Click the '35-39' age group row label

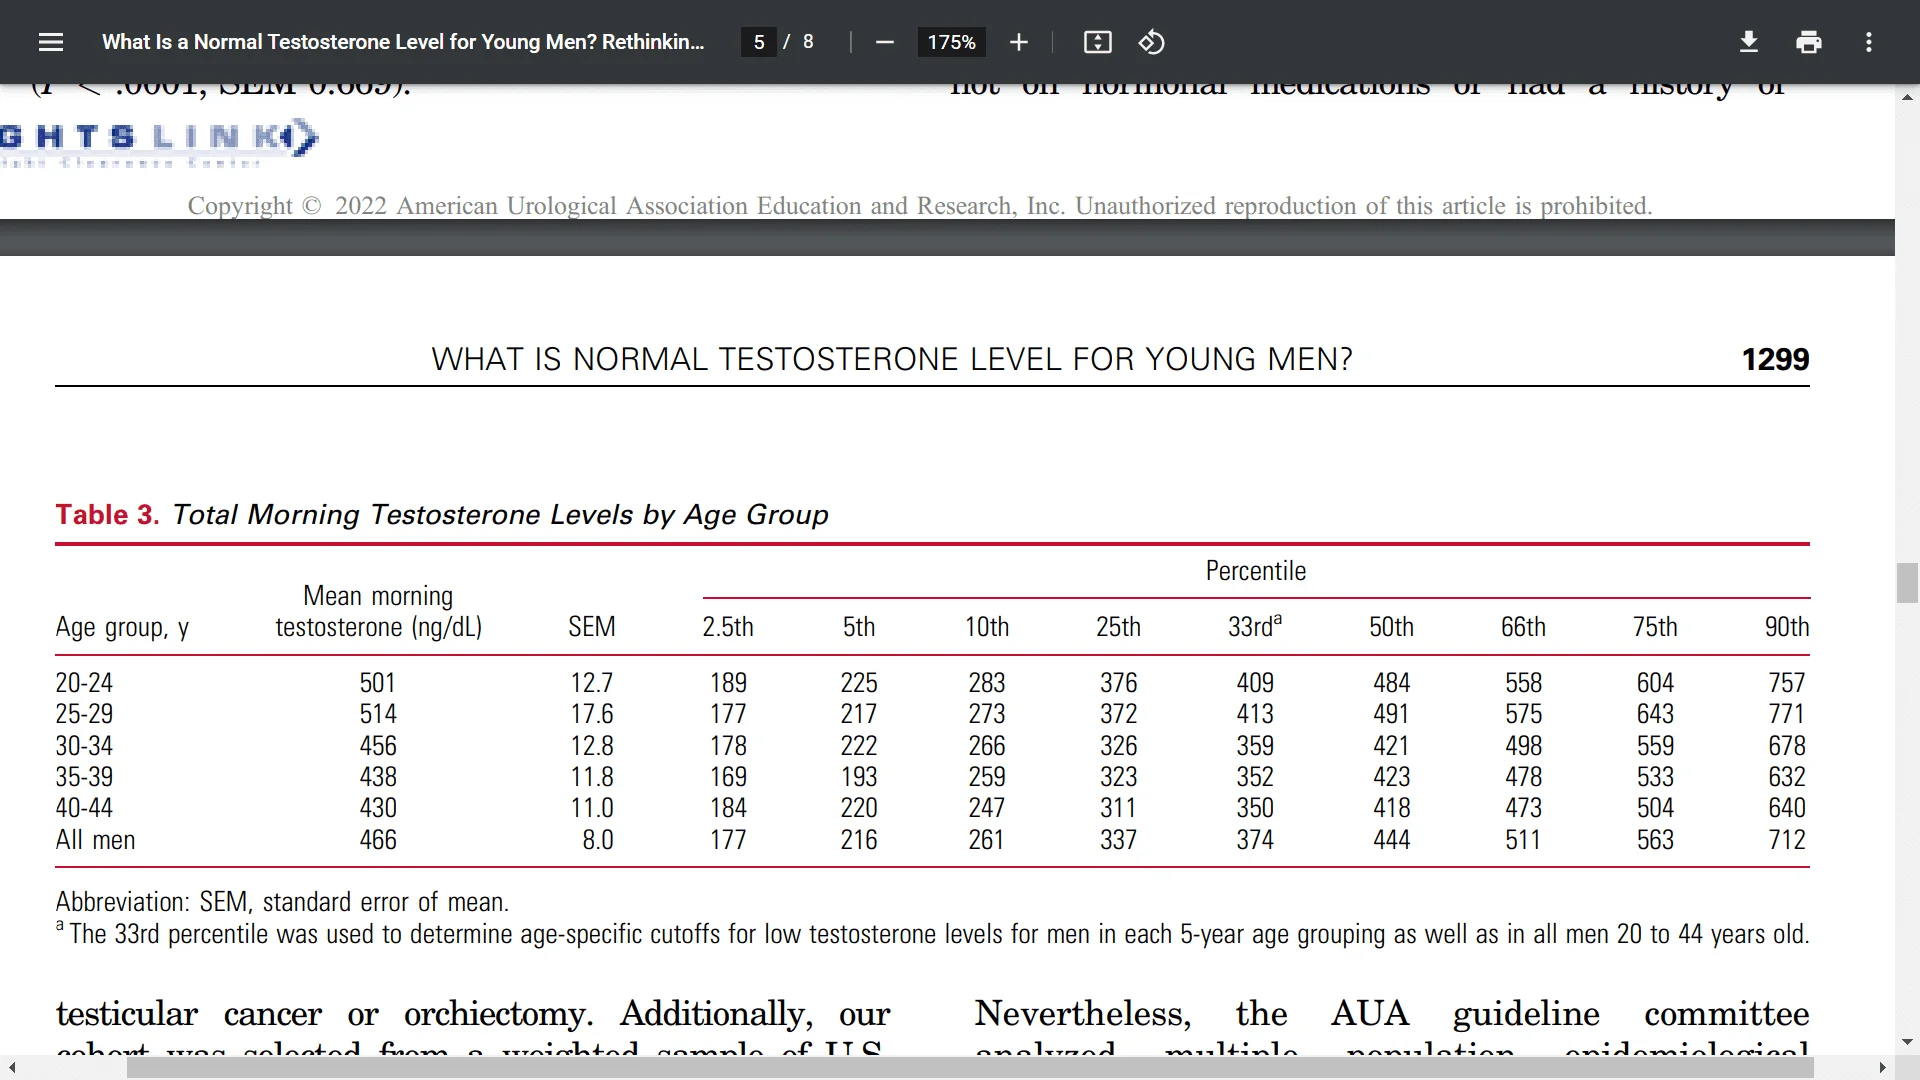click(84, 777)
